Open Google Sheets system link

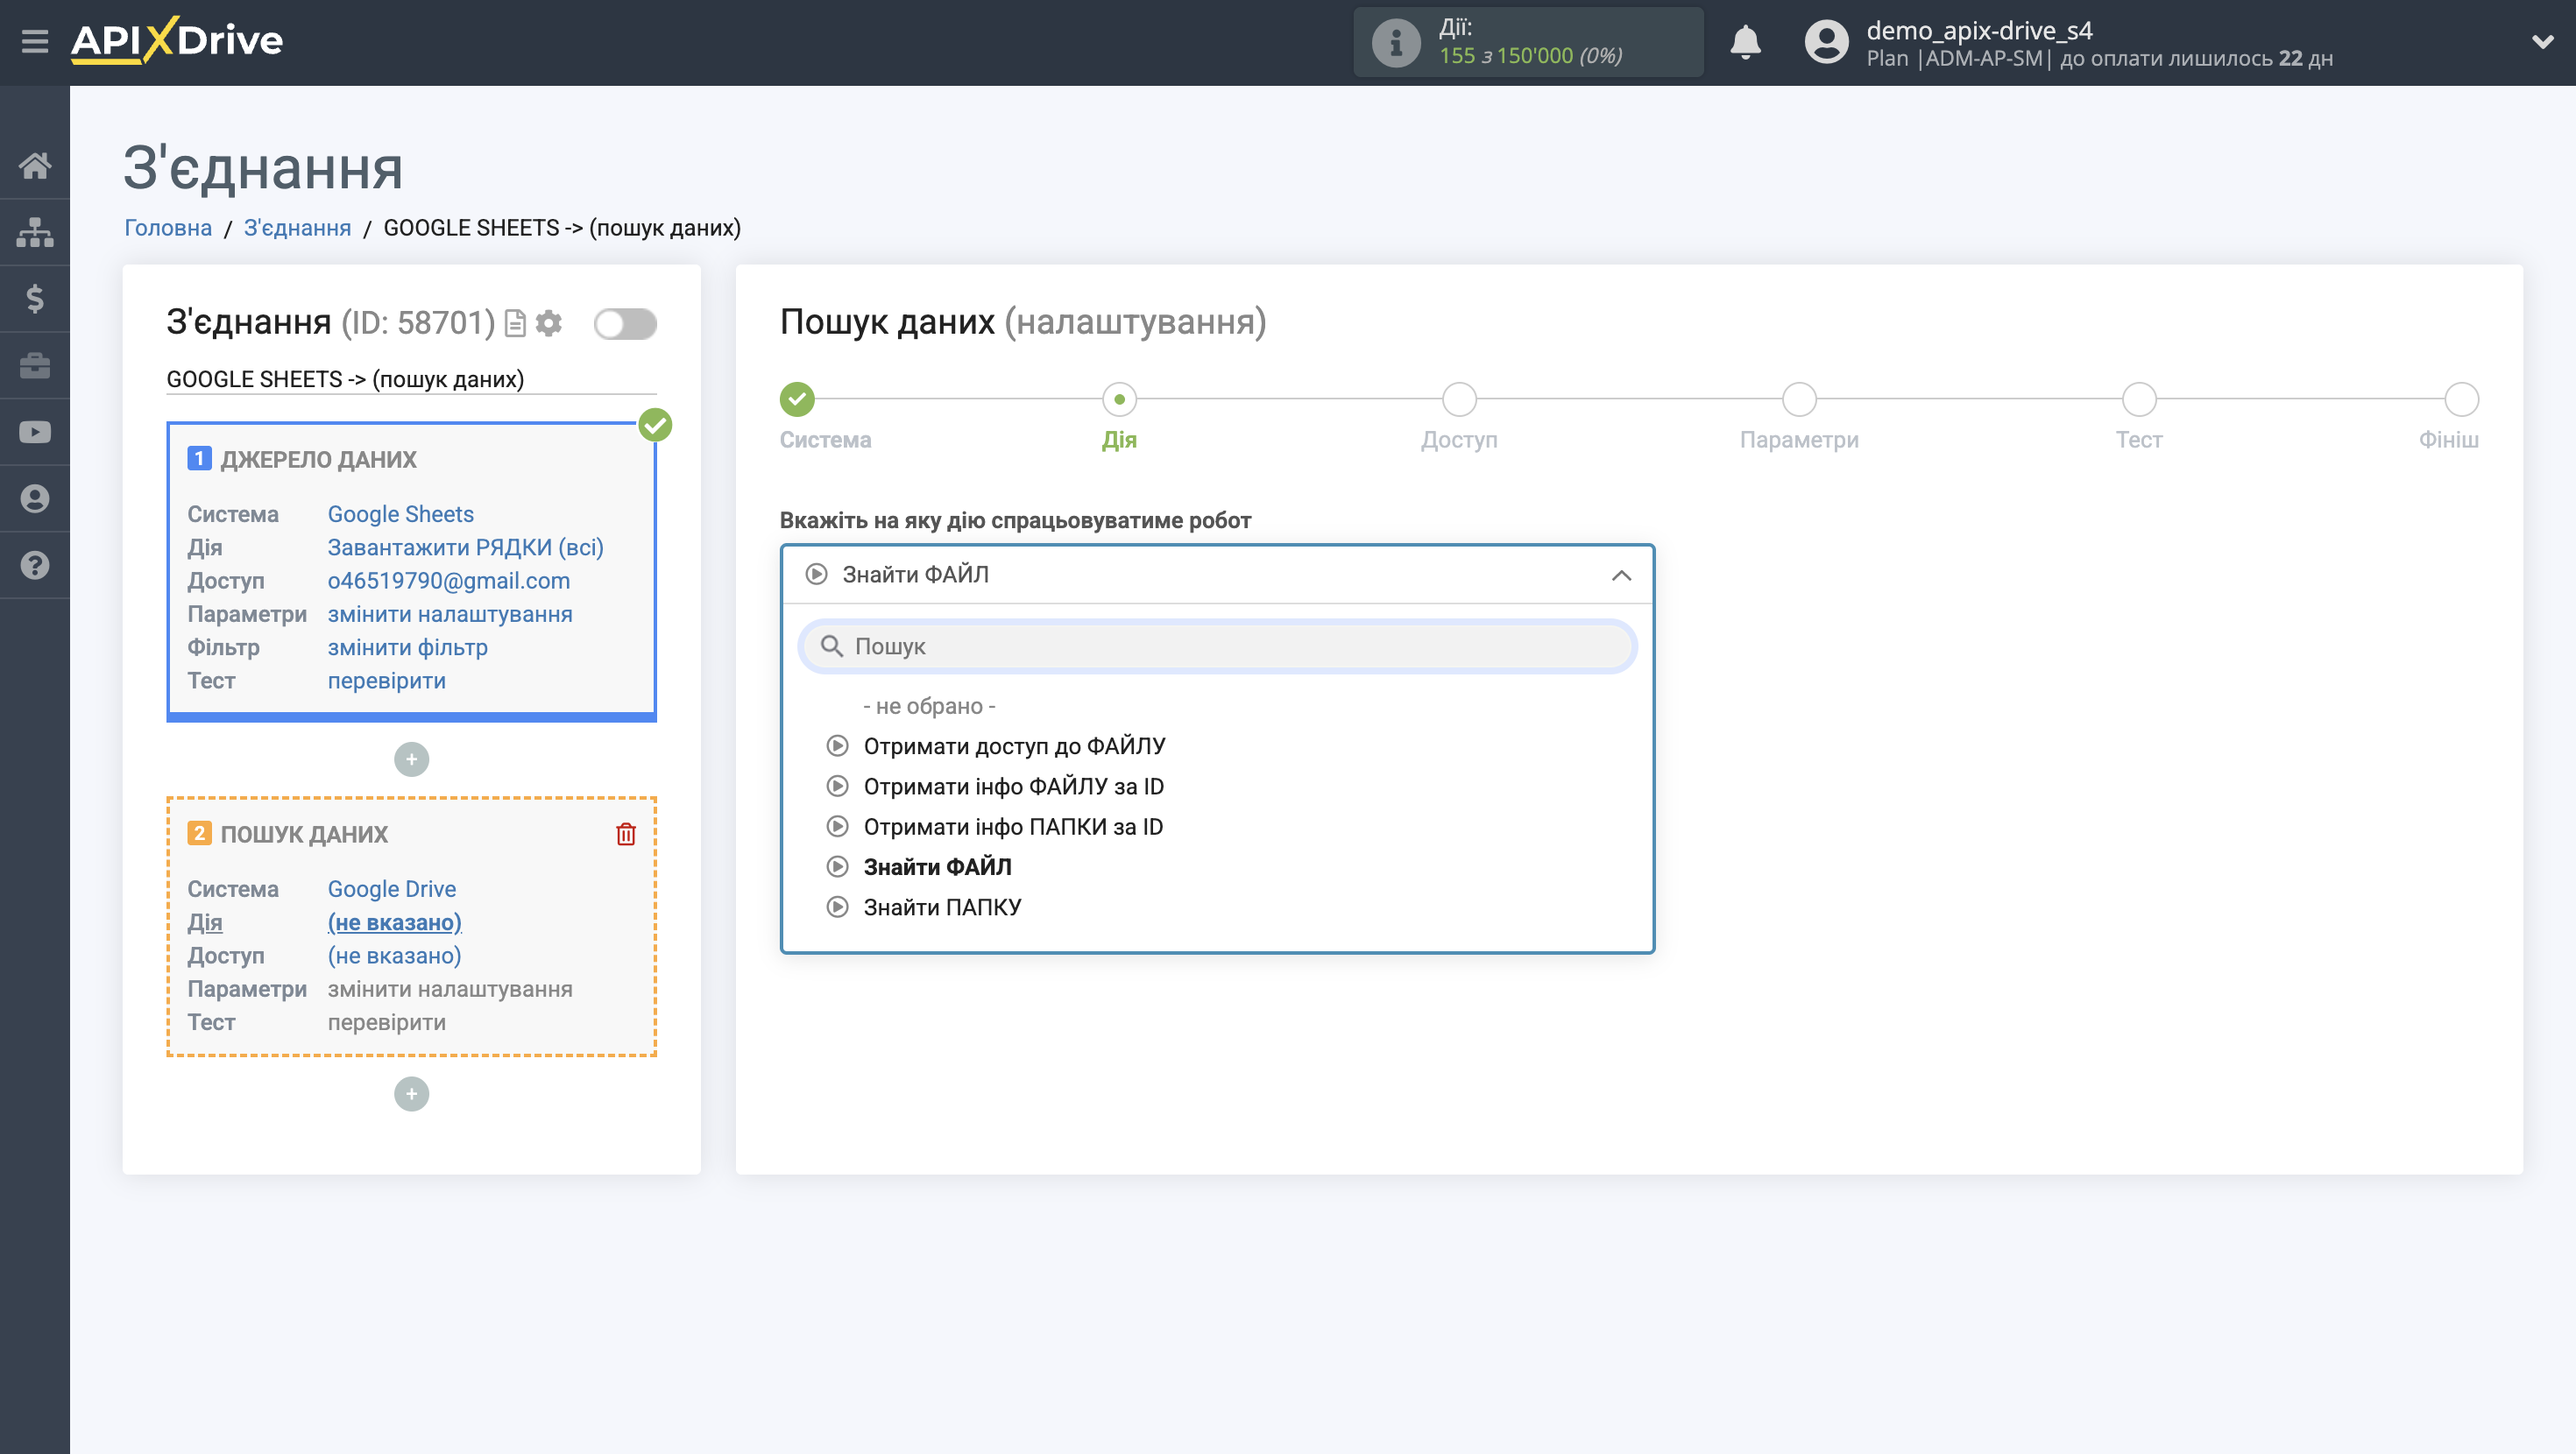[401, 514]
